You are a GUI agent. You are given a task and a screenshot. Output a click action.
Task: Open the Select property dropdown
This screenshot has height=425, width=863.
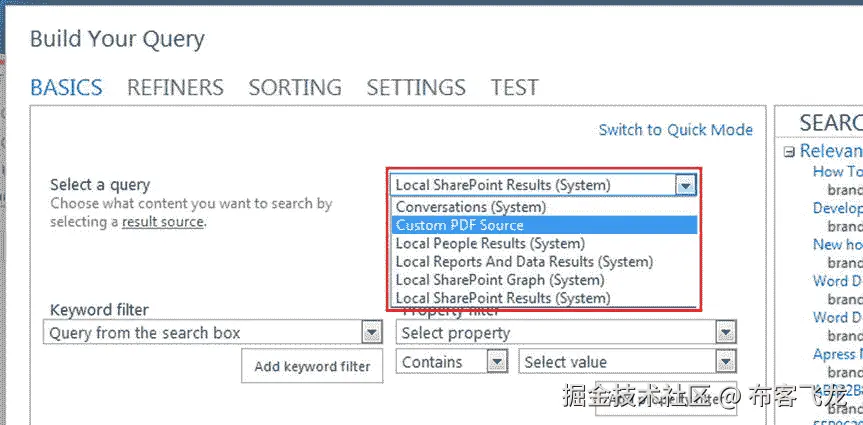click(566, 333)
